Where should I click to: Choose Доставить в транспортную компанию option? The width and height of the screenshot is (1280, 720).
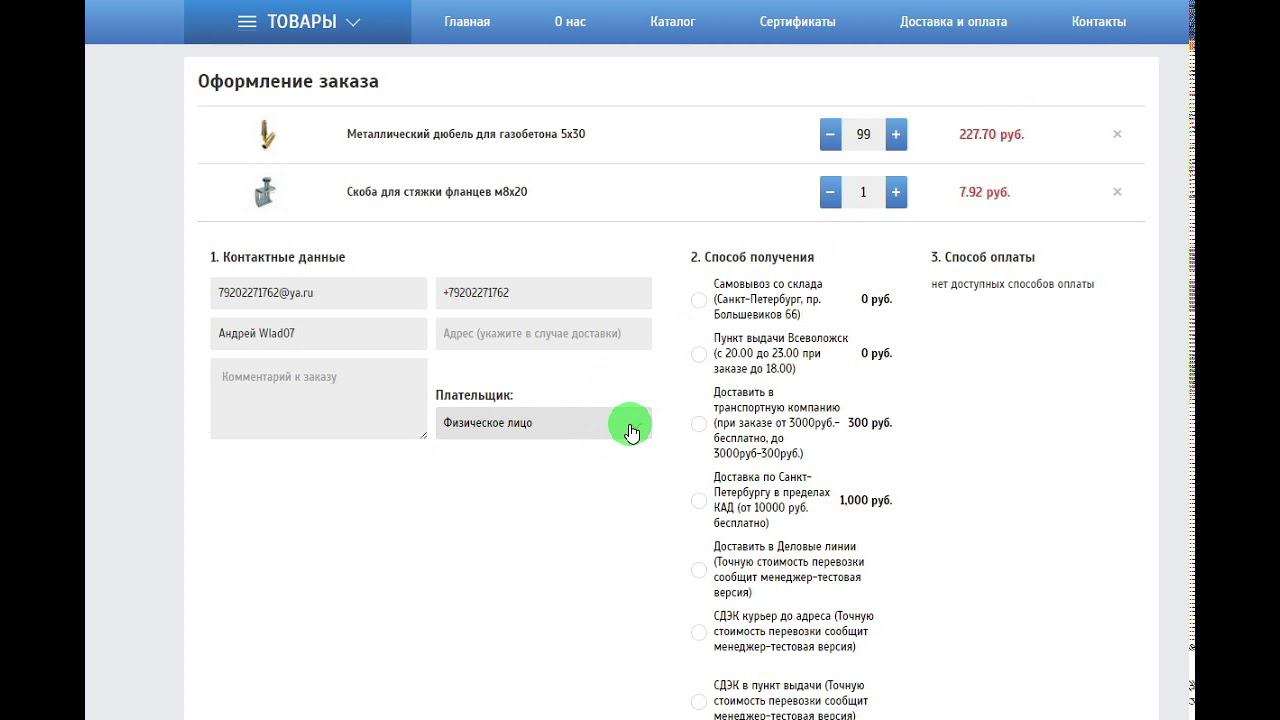(x=699, y=424)
